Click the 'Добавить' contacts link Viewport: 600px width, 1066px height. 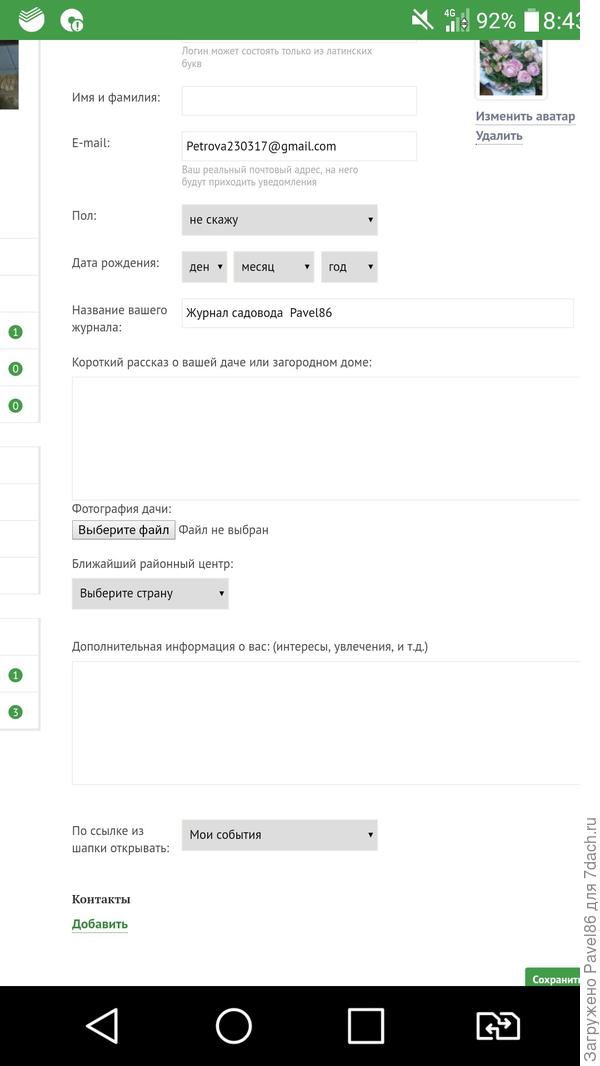100,924
